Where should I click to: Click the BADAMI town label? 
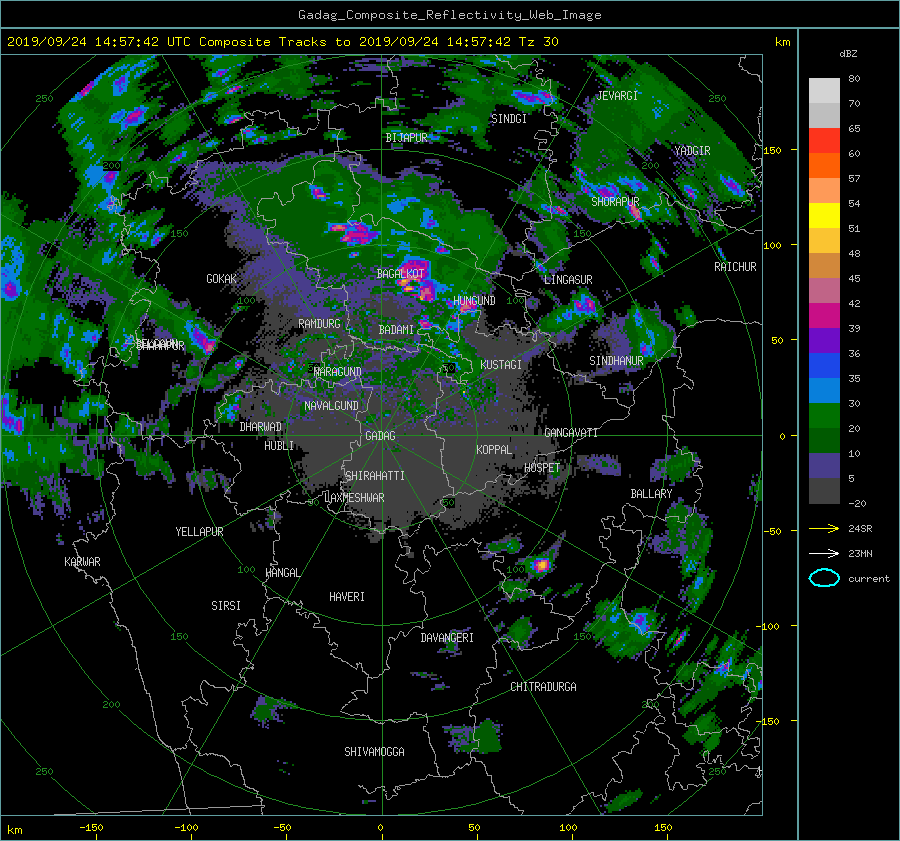point(396,330)
